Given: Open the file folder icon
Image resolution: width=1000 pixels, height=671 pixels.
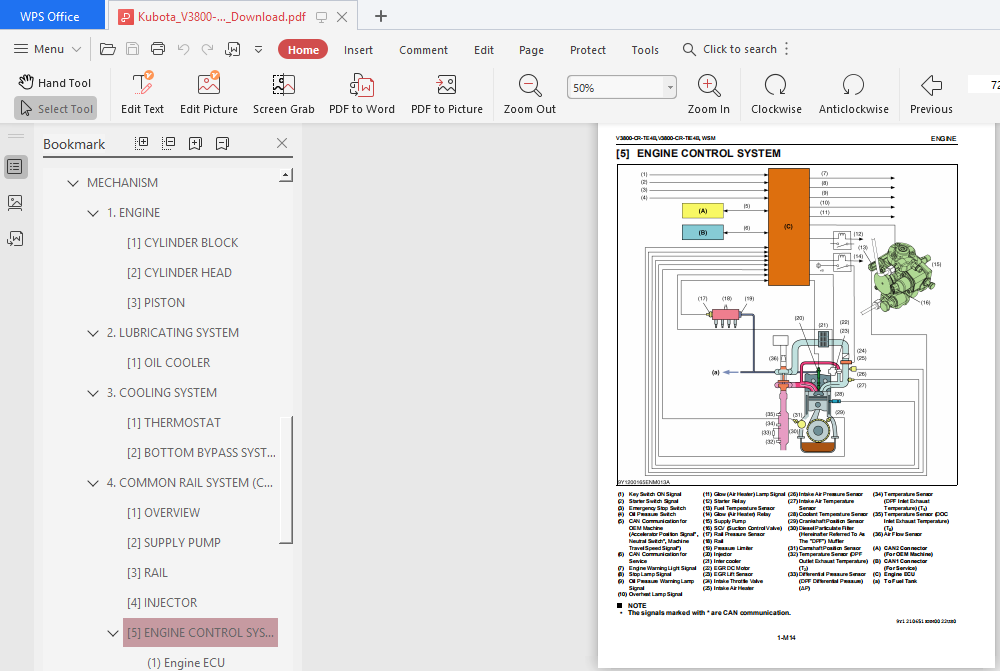Looking at the screenshot, I should (108, 49).
